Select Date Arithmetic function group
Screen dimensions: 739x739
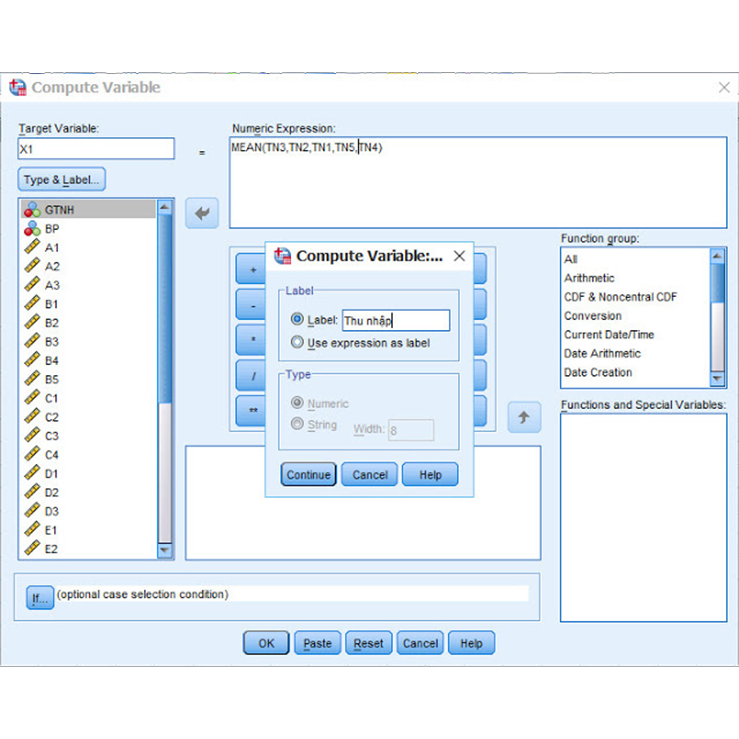636,353
